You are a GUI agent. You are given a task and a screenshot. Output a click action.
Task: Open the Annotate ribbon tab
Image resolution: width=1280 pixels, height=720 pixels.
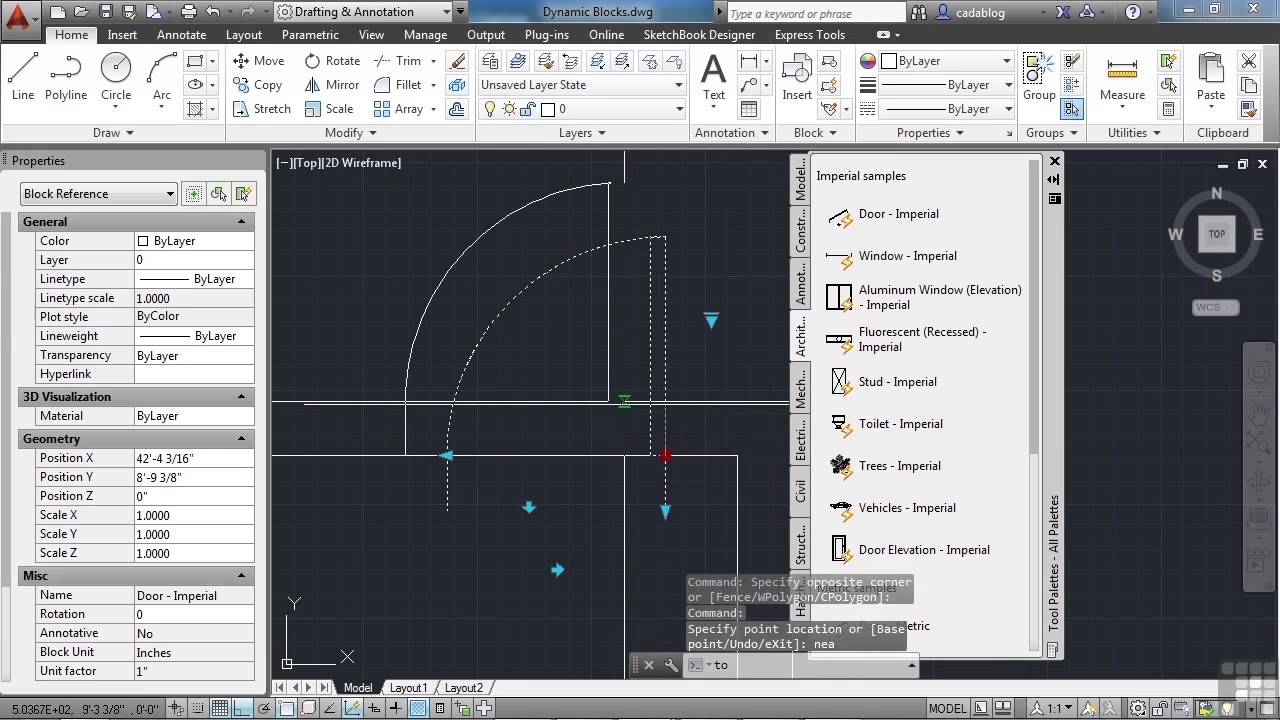[x=182, y=35]
